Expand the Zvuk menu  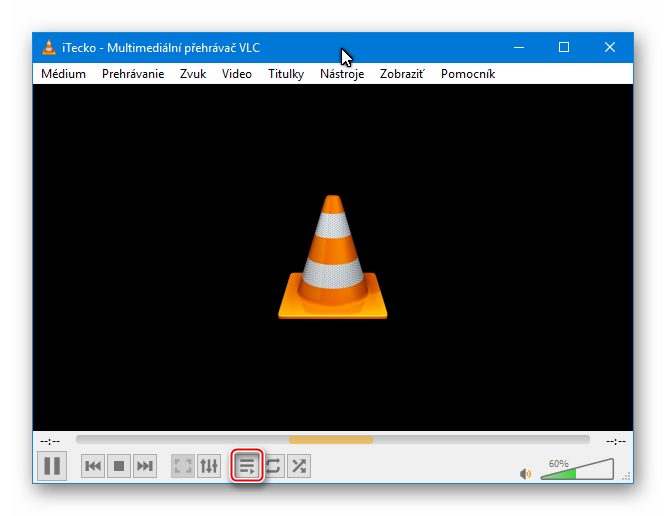click(193, 74)
